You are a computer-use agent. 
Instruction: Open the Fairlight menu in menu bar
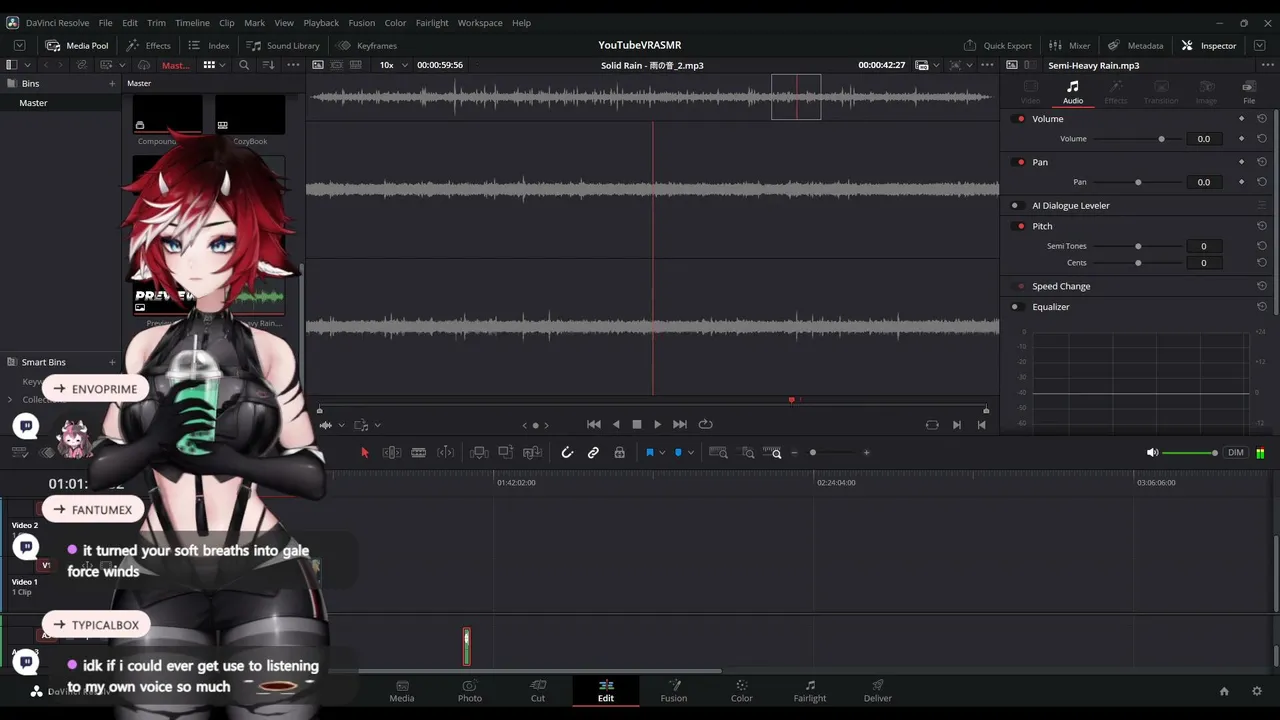432,23
